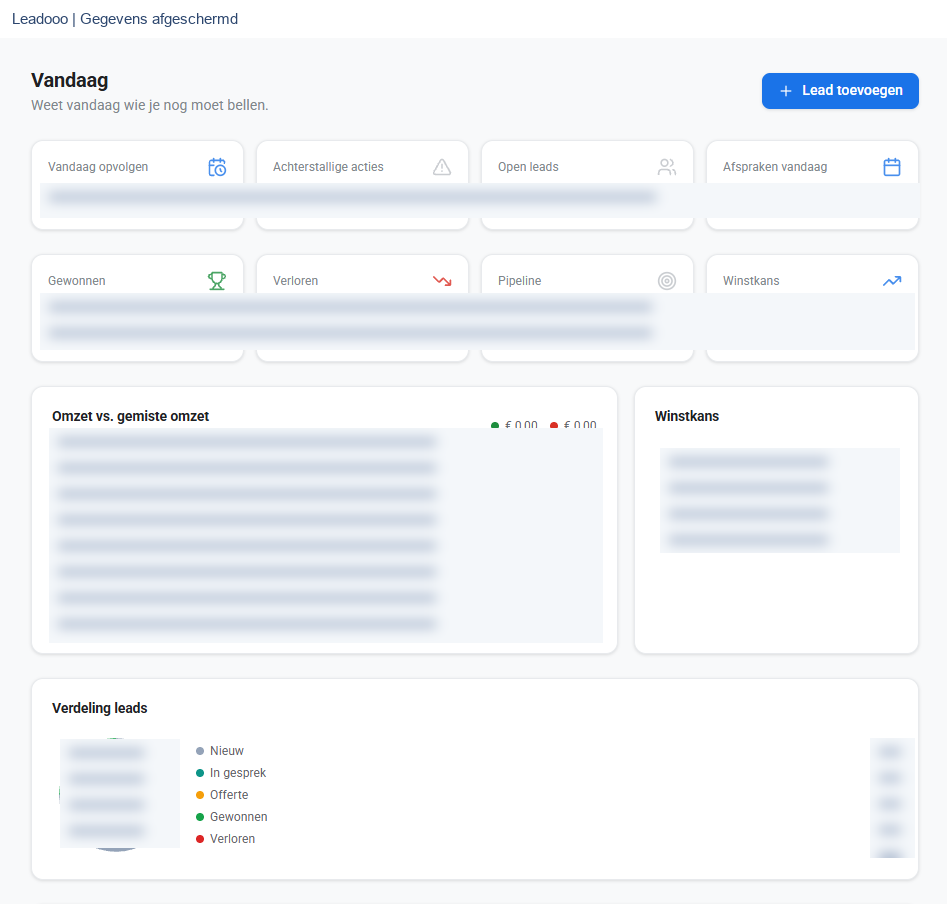Screen dimensions: 947x904
Task: Click the red gemiste omzet legend dot
Action: coord(554,425)
